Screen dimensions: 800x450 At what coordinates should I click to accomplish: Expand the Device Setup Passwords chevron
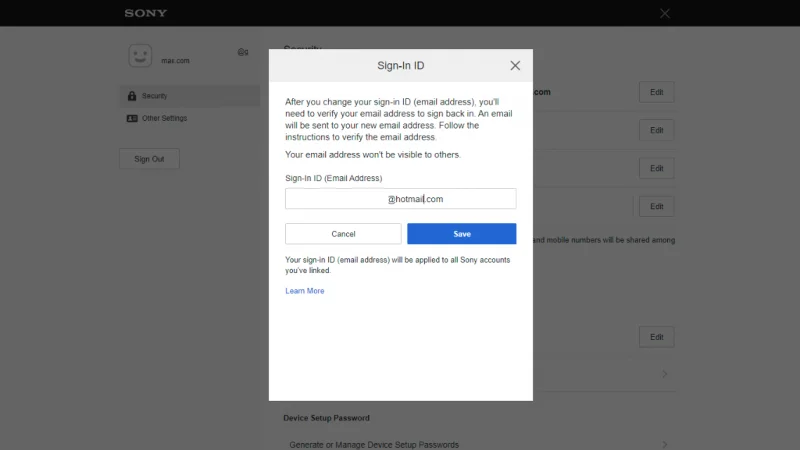coord(664,444)
